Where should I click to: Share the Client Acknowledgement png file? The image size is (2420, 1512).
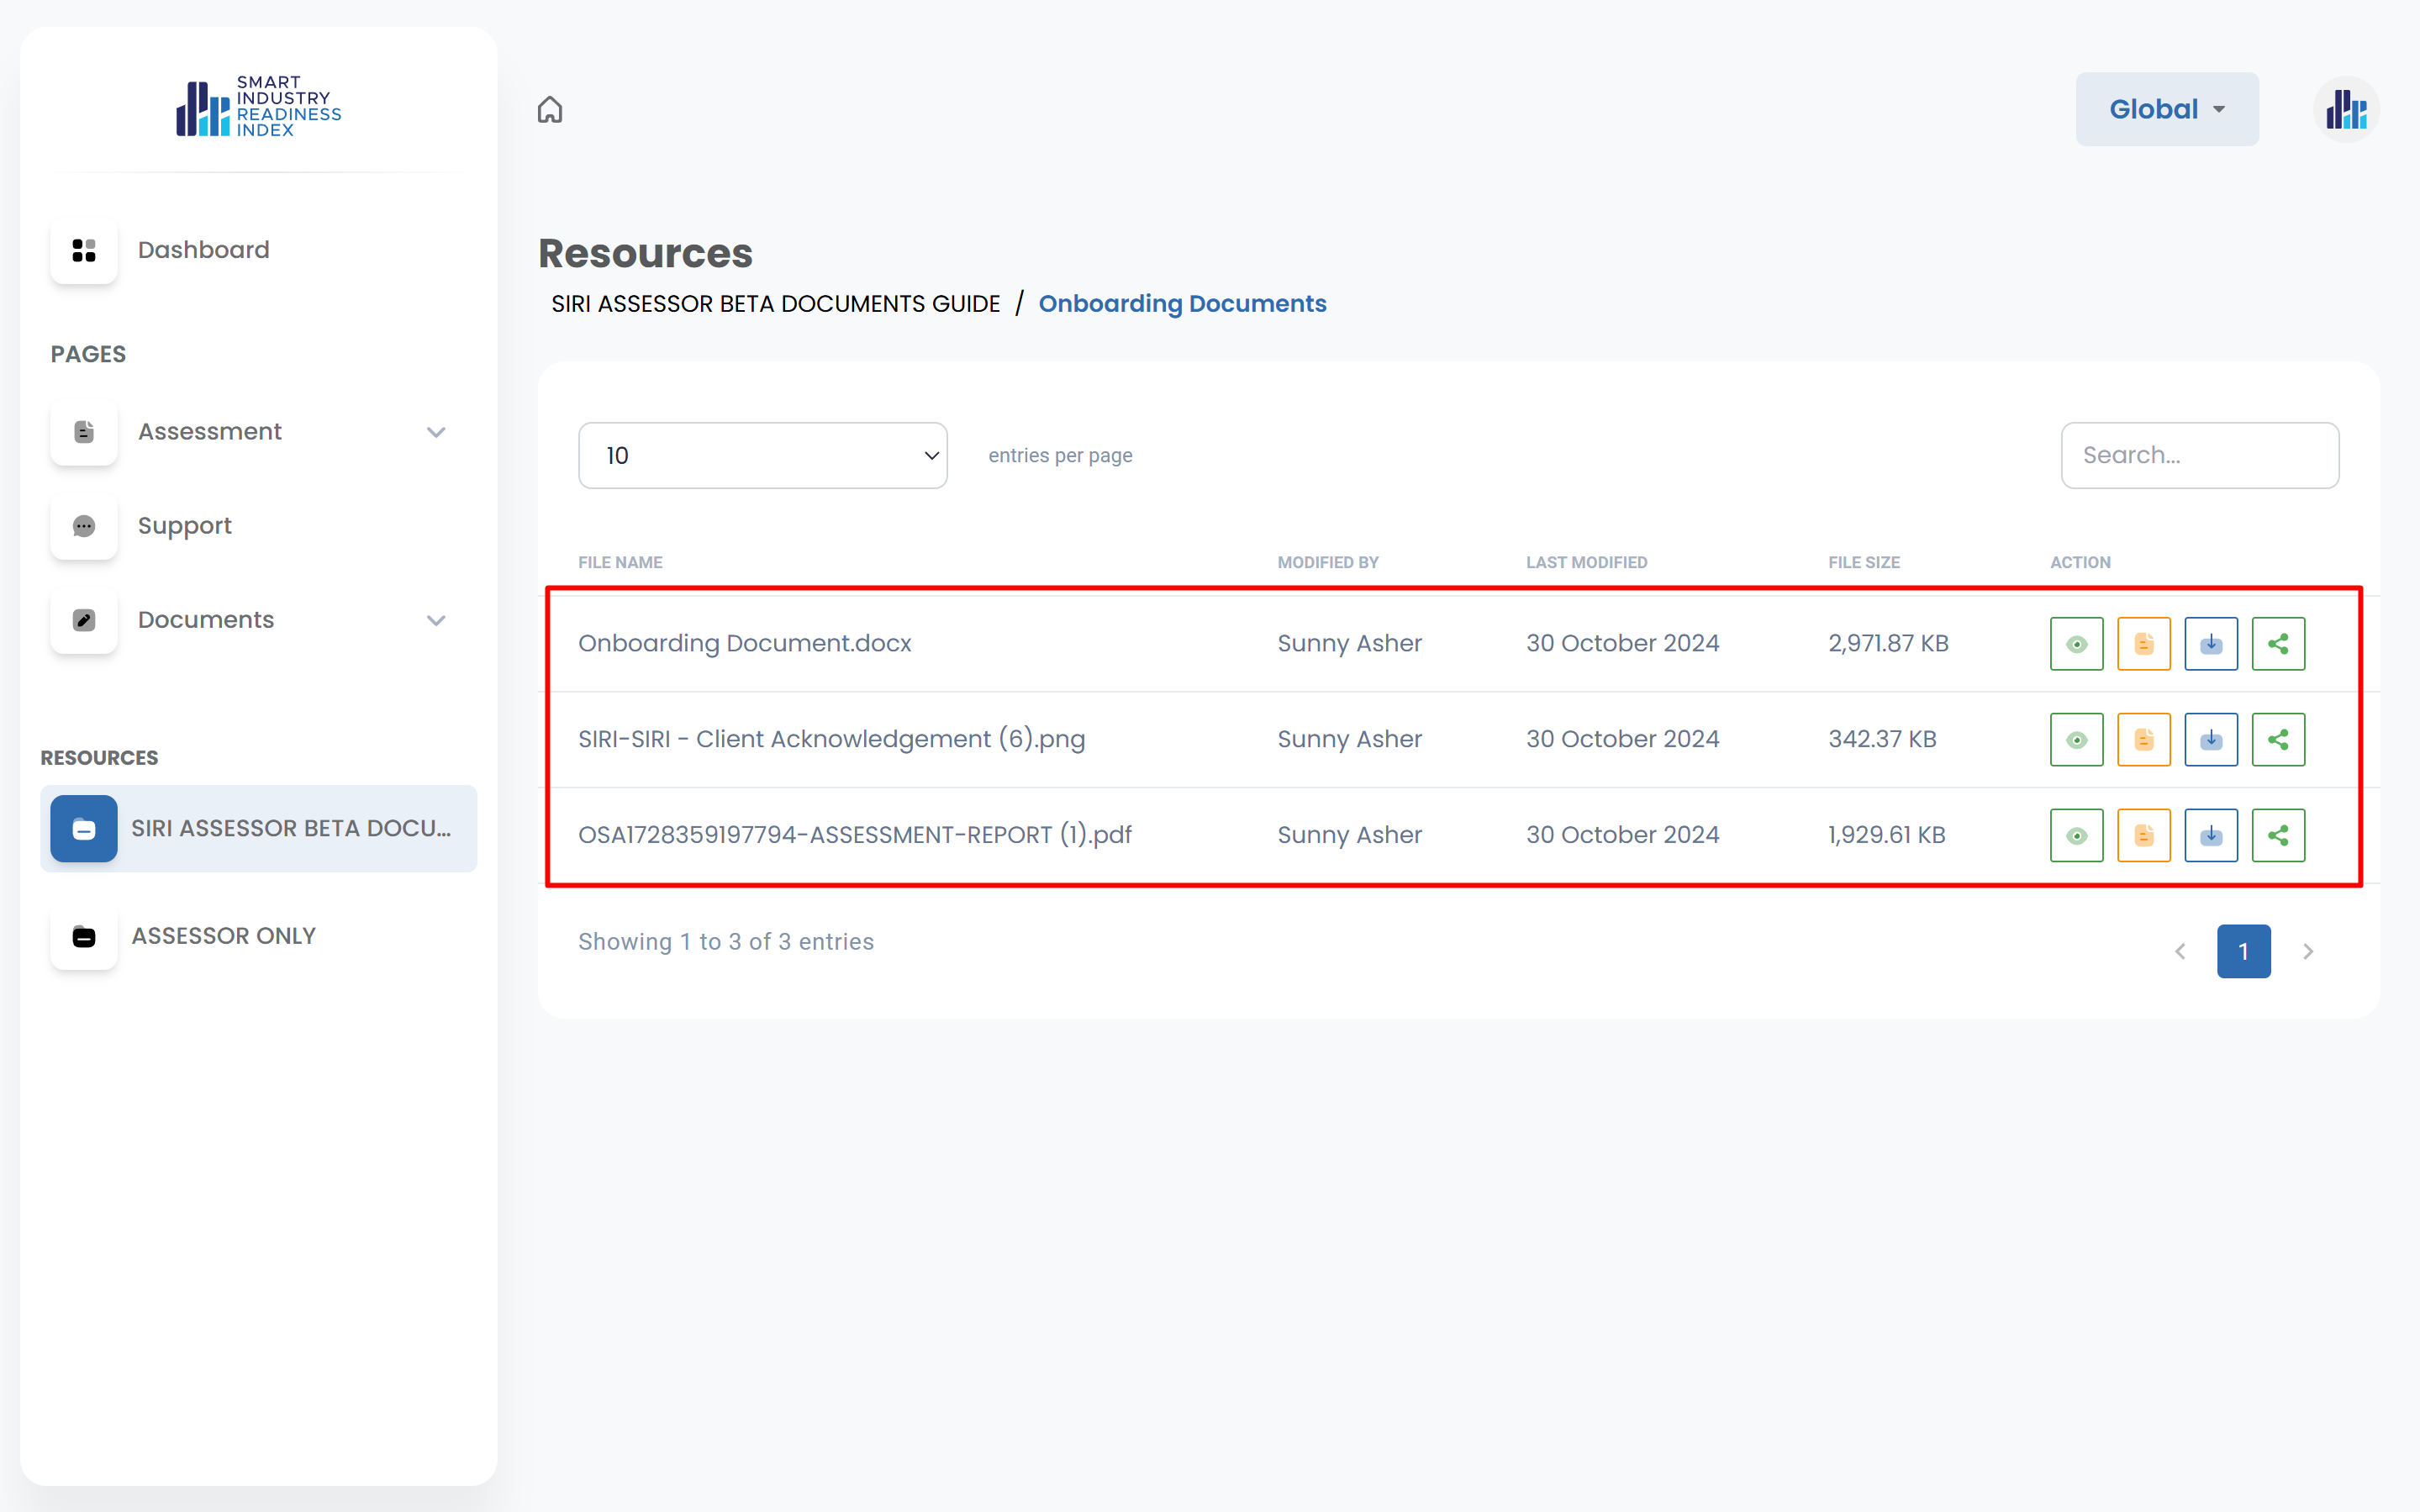[2277, 739]
